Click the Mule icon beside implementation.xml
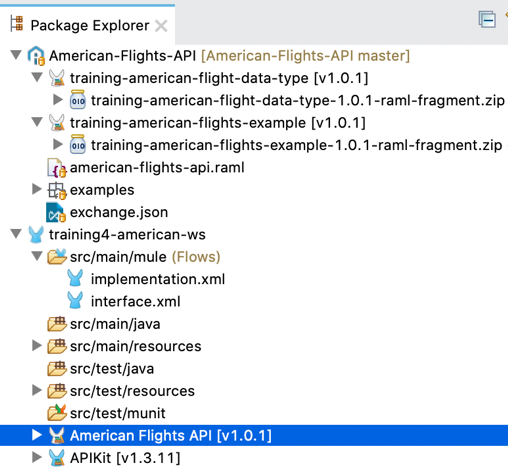The width and height of the screenshot is (508, 470). 75,278
